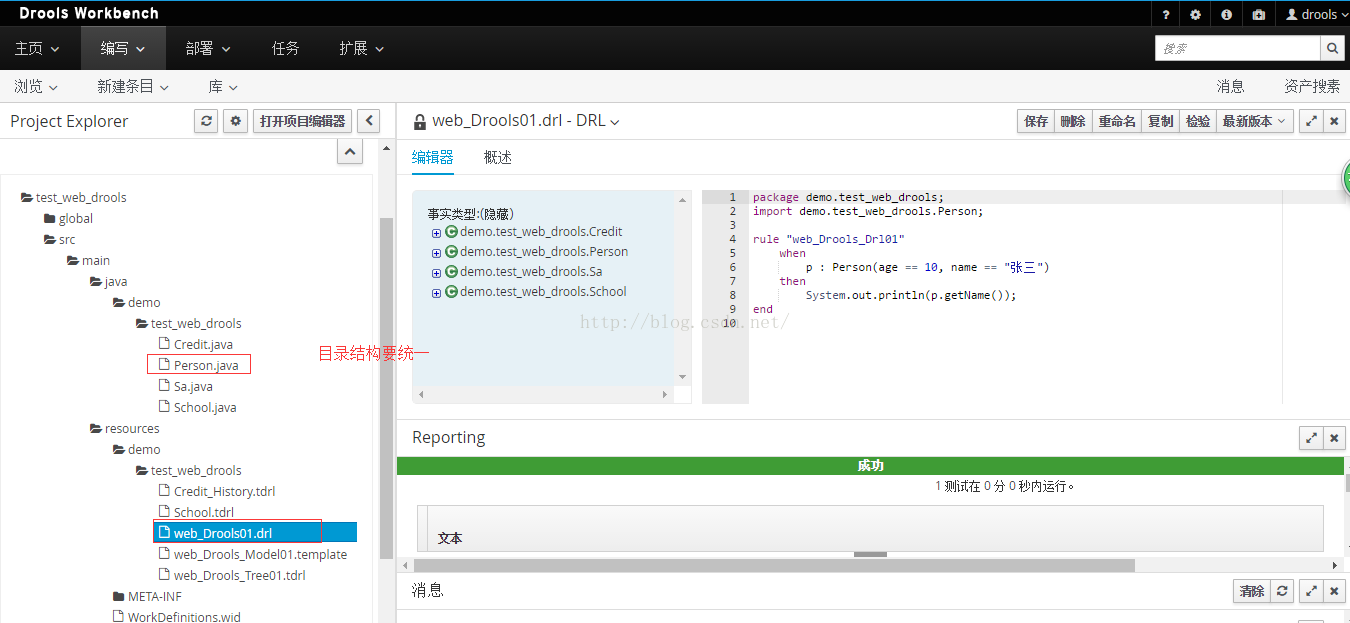Open Project Explorer gear options
1350x623 pixels.
[236, 121]
